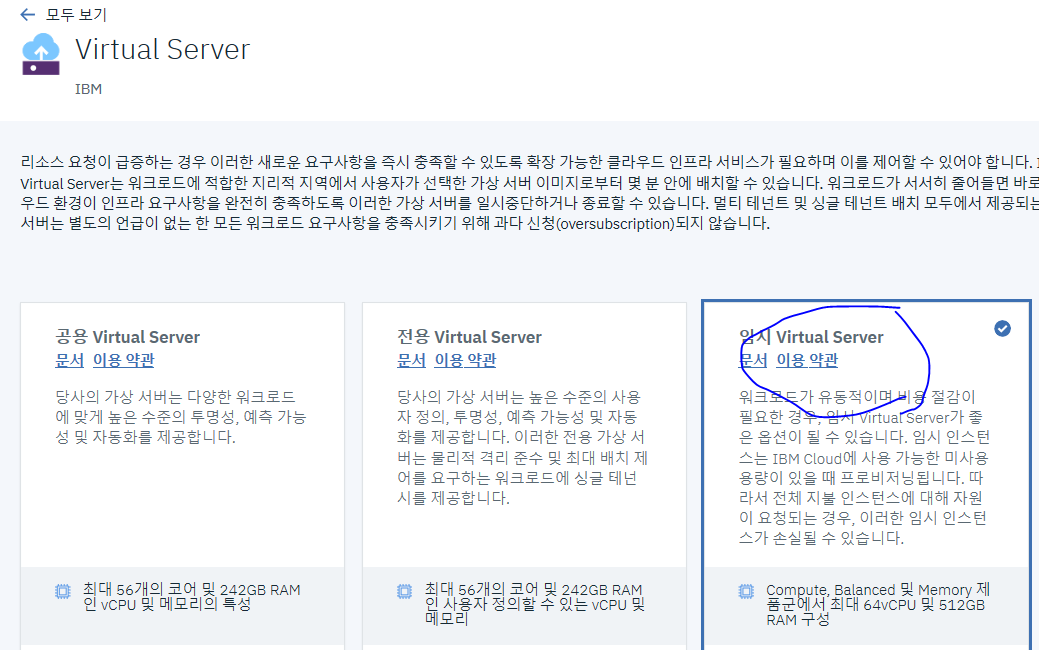Click the intro paragraph mentioning oversubscription

pyautogui.click(x=529, y=193)
